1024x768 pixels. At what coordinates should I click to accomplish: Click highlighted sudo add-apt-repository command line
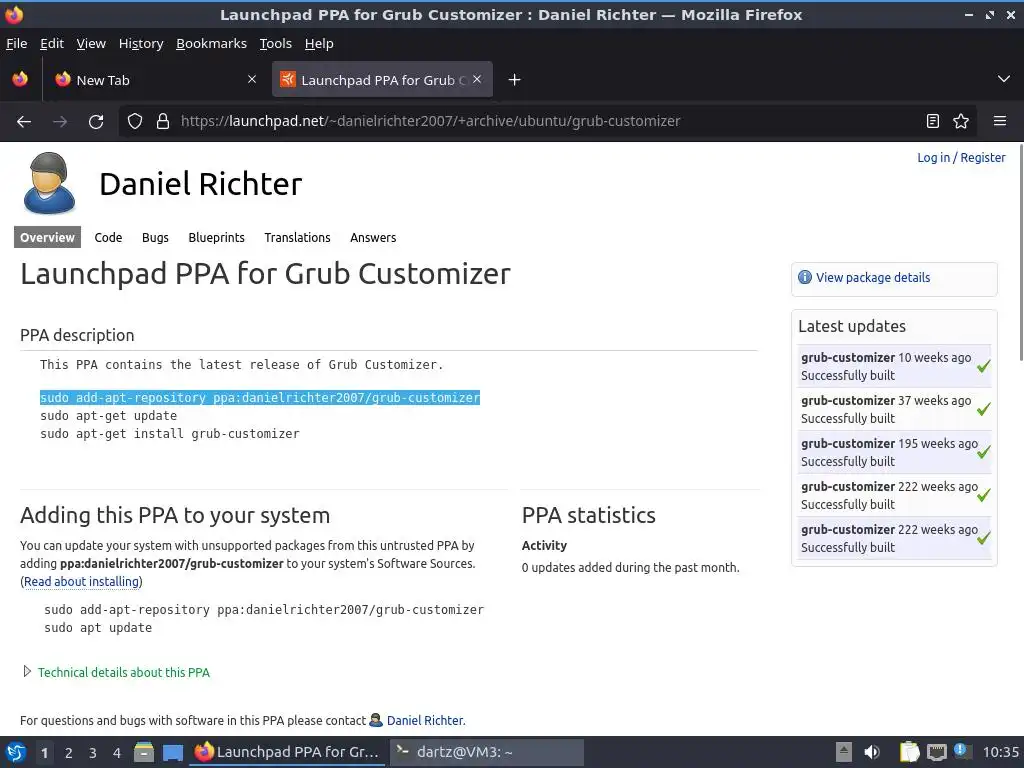(260, 398)
